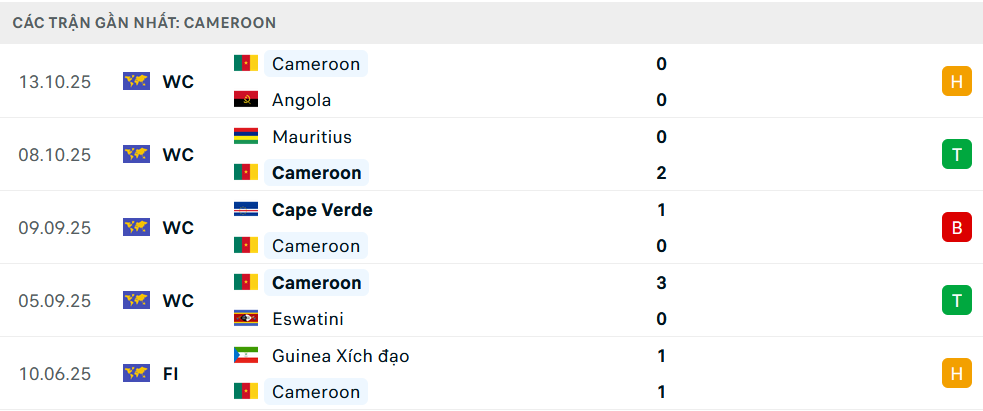Click the Equatorial Guinea flag icon
This screenshot has width=983, height=411.
click(x=245, y=356)
